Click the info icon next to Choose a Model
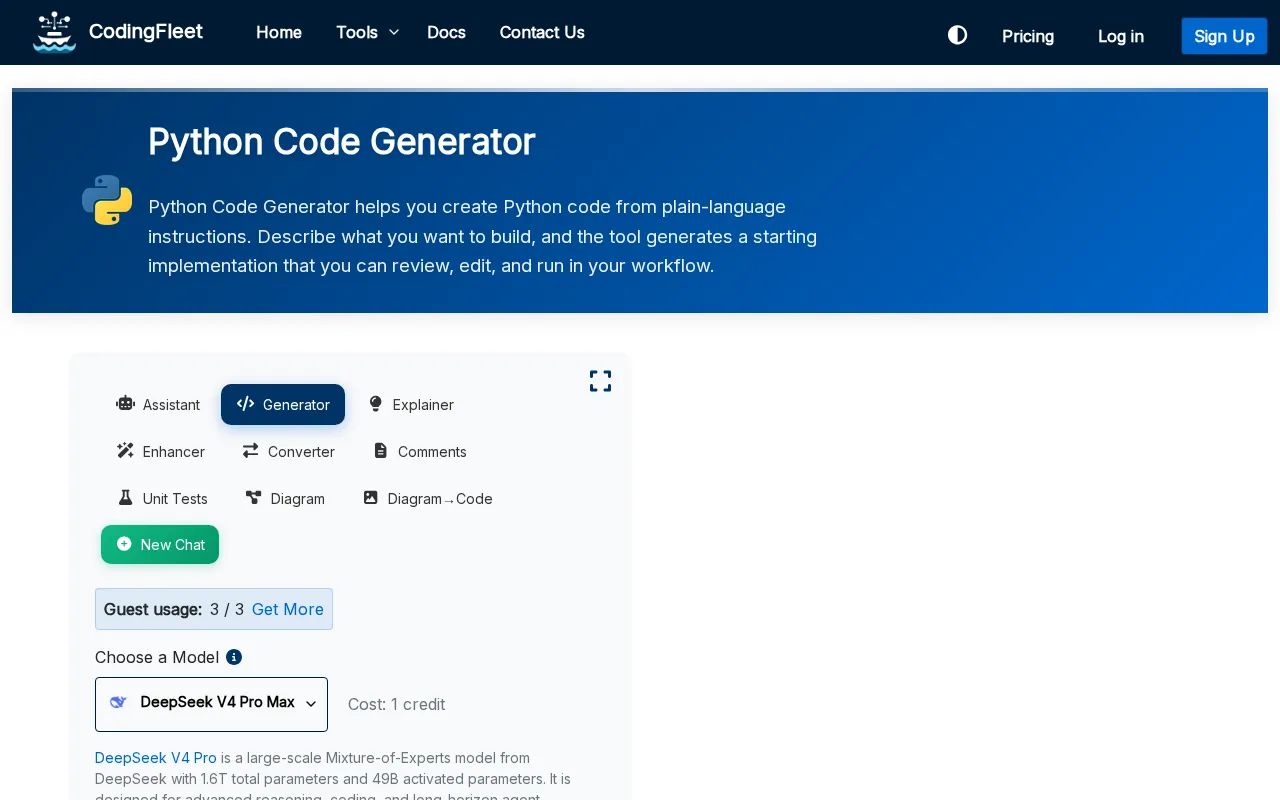The height and width of the screenshot is (800, 1280). pos(234,657)
